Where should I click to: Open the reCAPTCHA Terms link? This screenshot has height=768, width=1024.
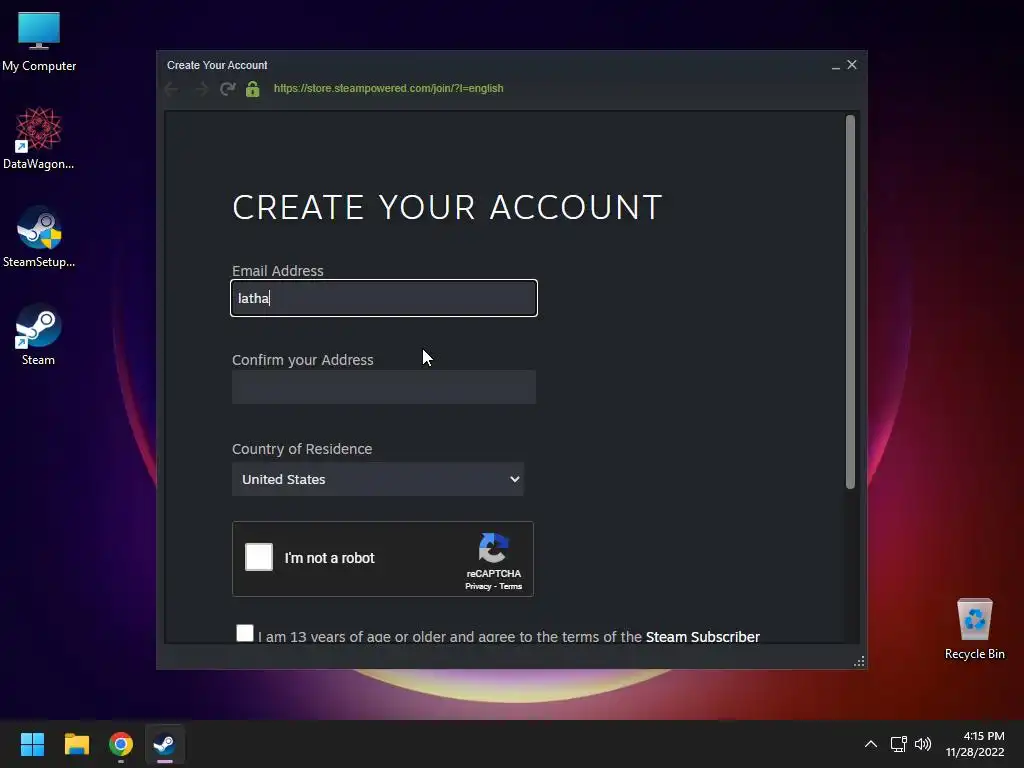click(x=511, y=586)
